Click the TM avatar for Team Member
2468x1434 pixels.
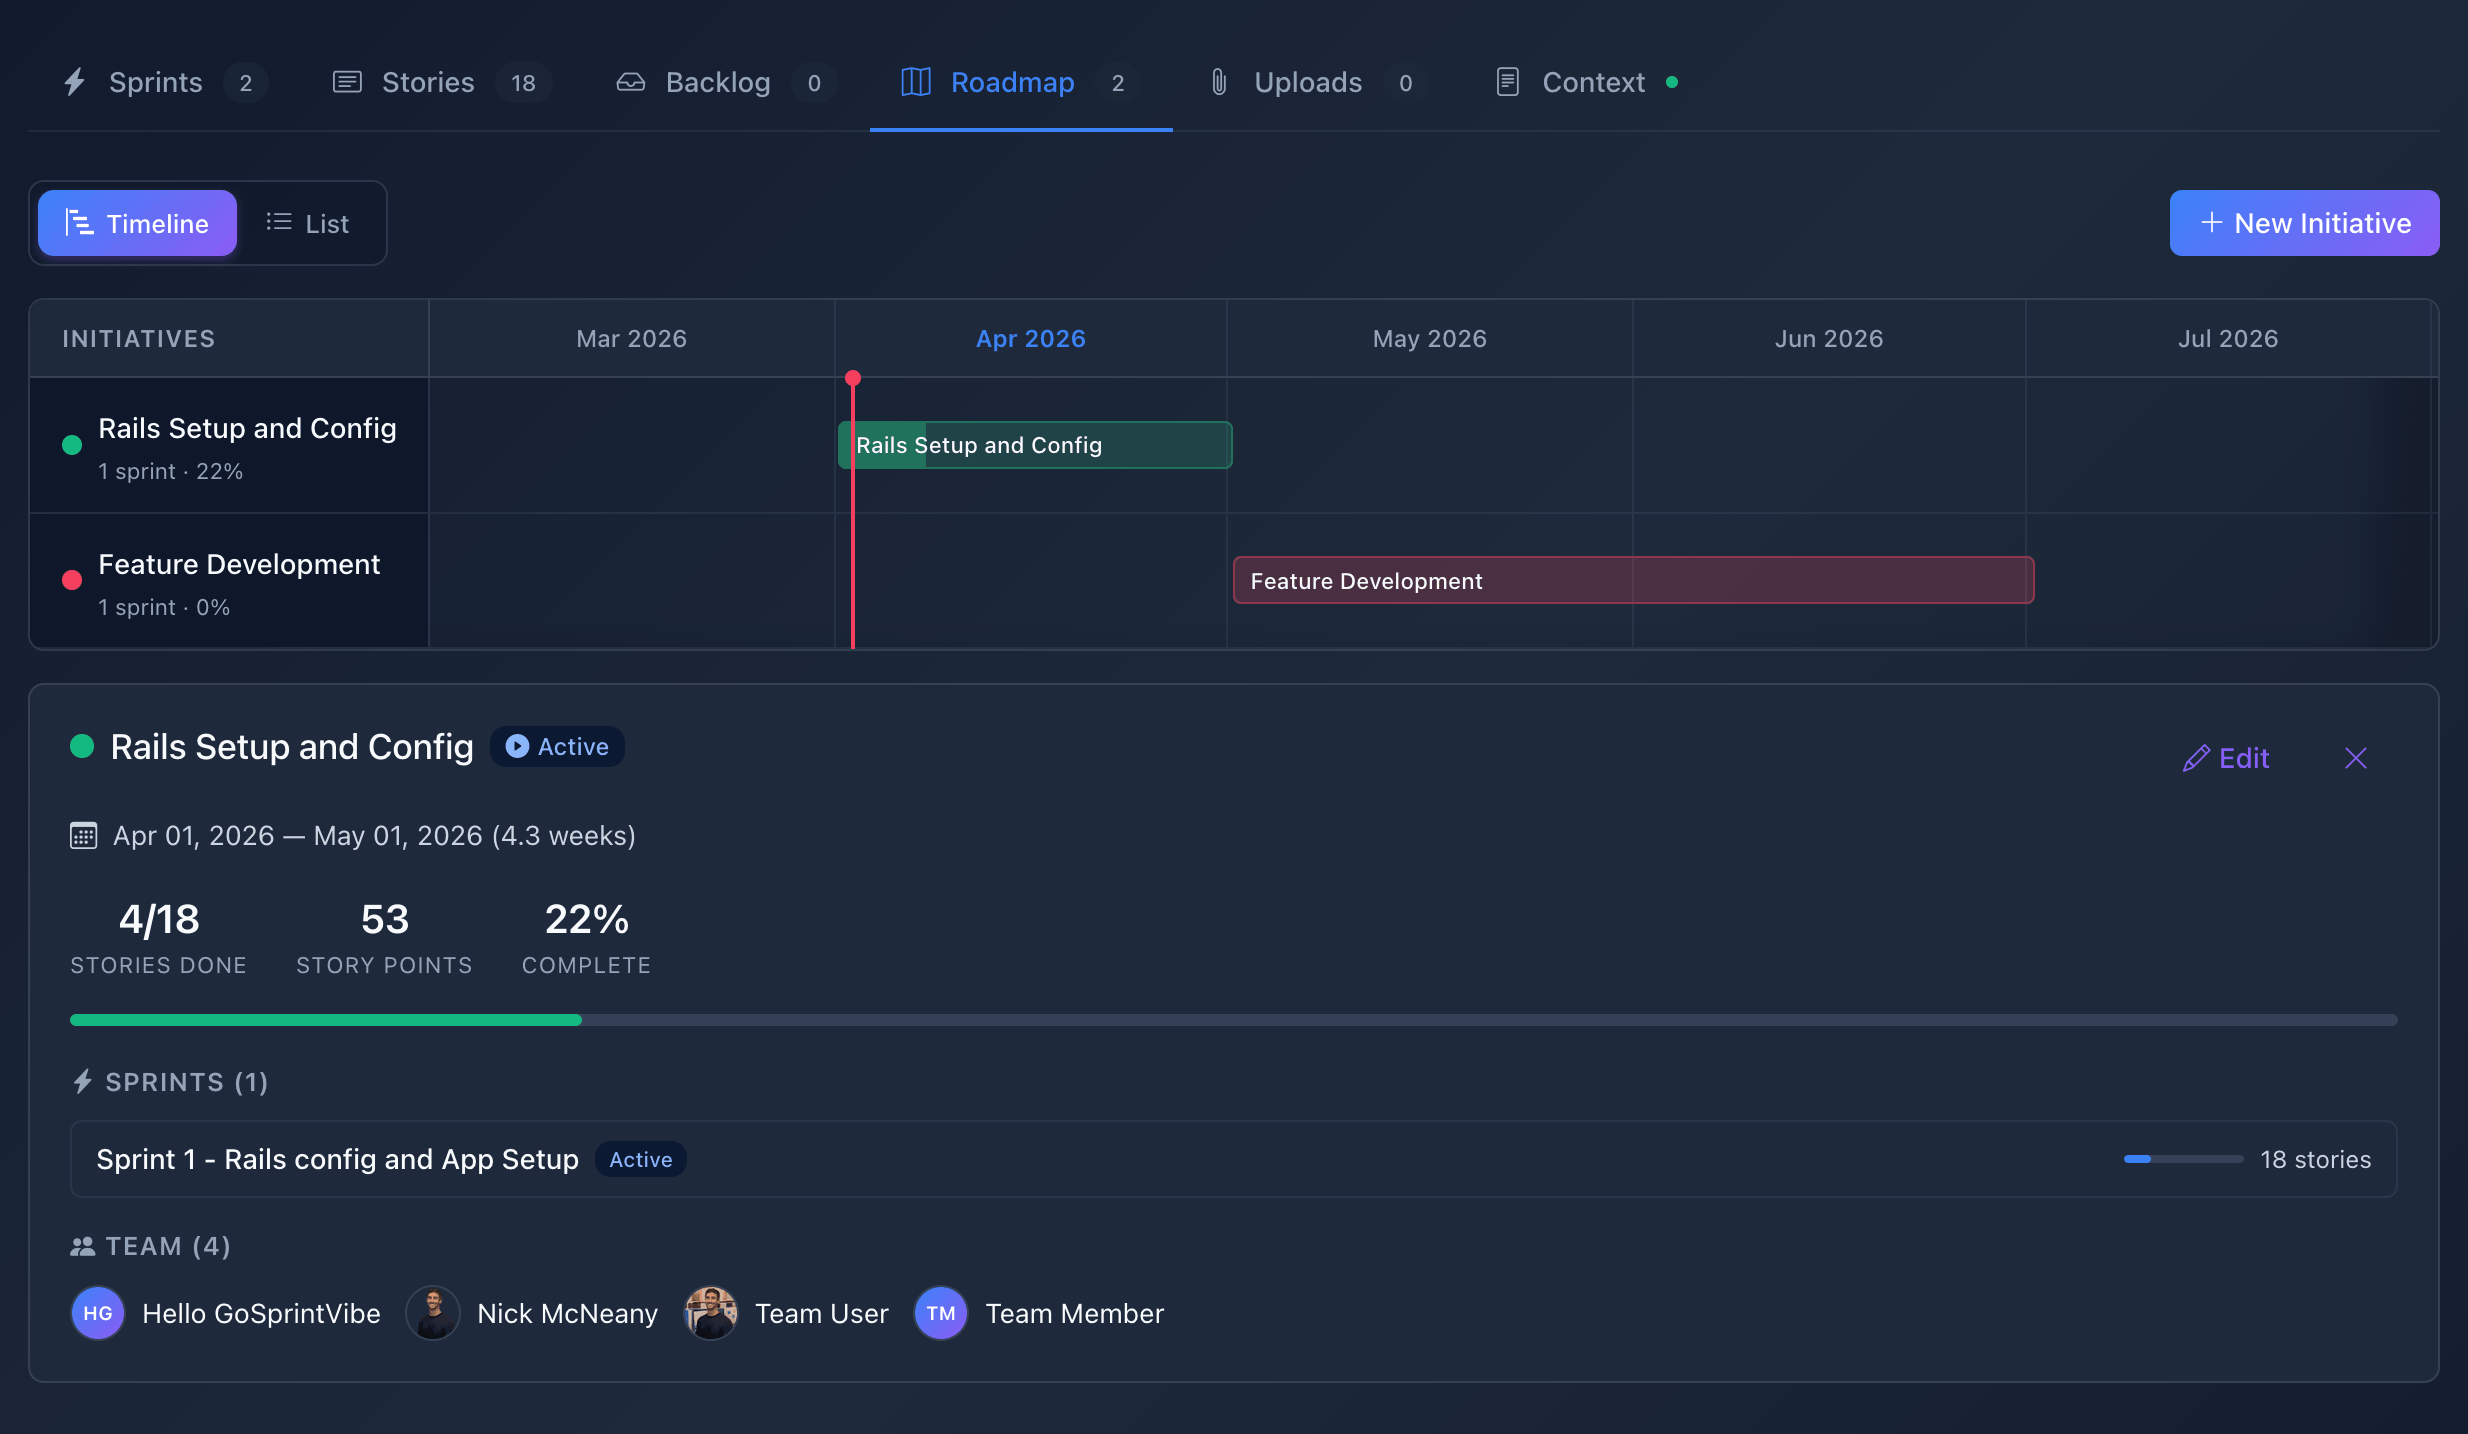[x=941, y=1313]
